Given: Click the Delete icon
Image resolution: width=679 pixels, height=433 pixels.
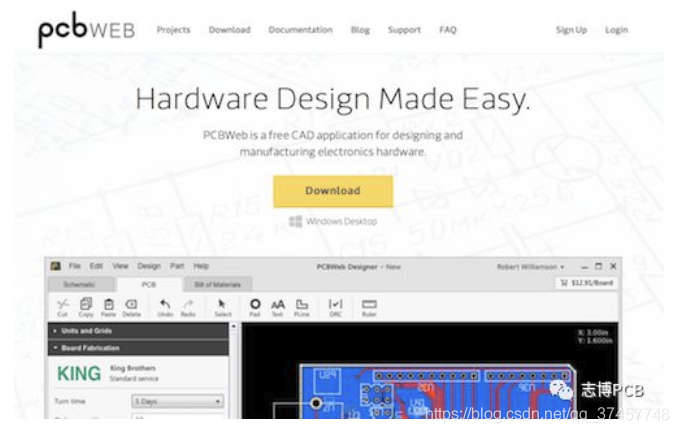Looking at the screenshot, I should pyautogui.click(x=131, y=307).
